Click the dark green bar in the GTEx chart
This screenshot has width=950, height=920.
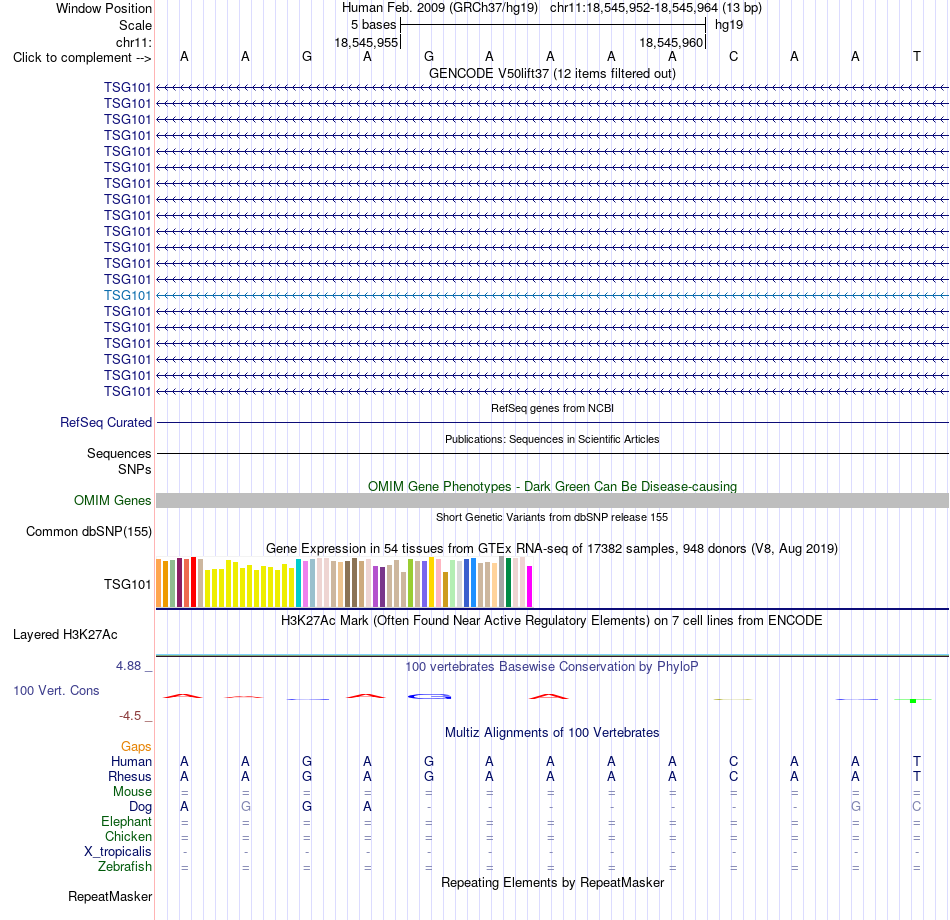tap(508, 582)
